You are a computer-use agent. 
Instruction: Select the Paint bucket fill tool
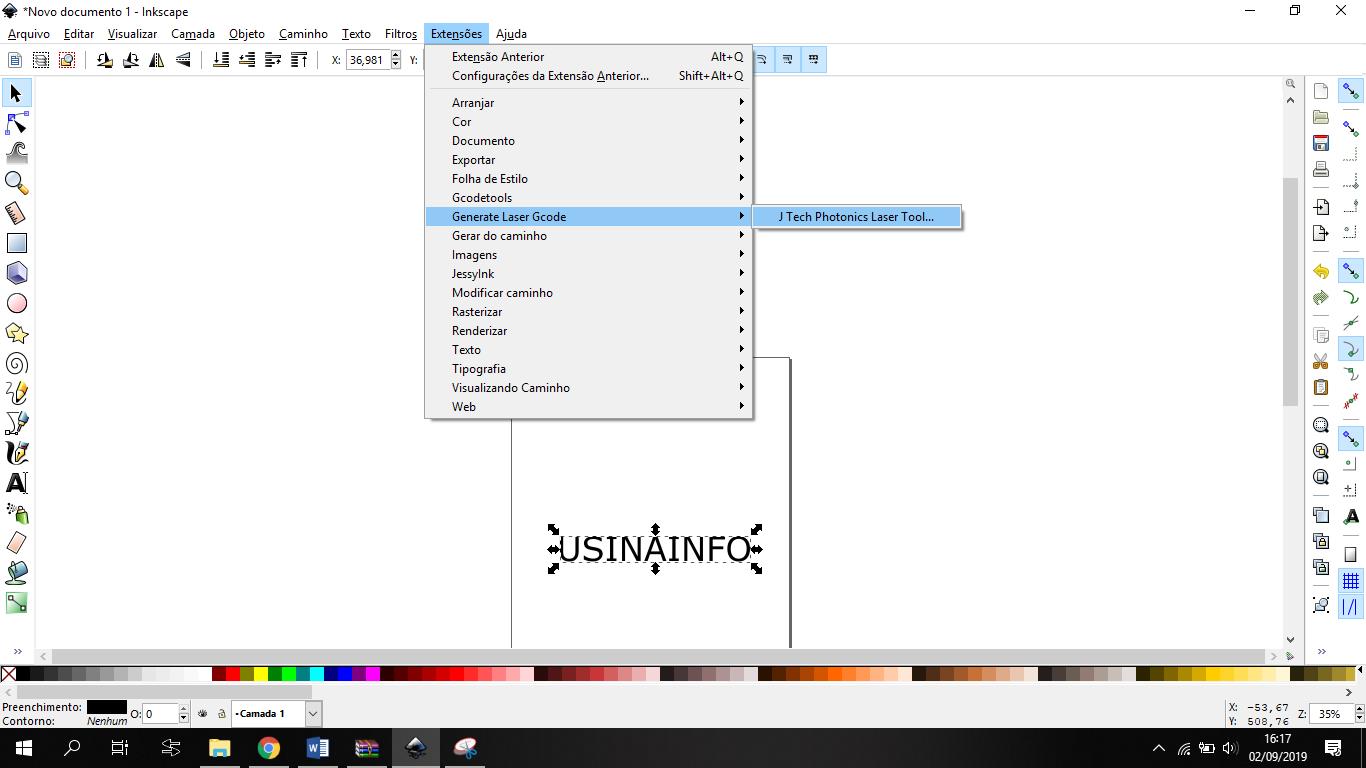[16, 573]
